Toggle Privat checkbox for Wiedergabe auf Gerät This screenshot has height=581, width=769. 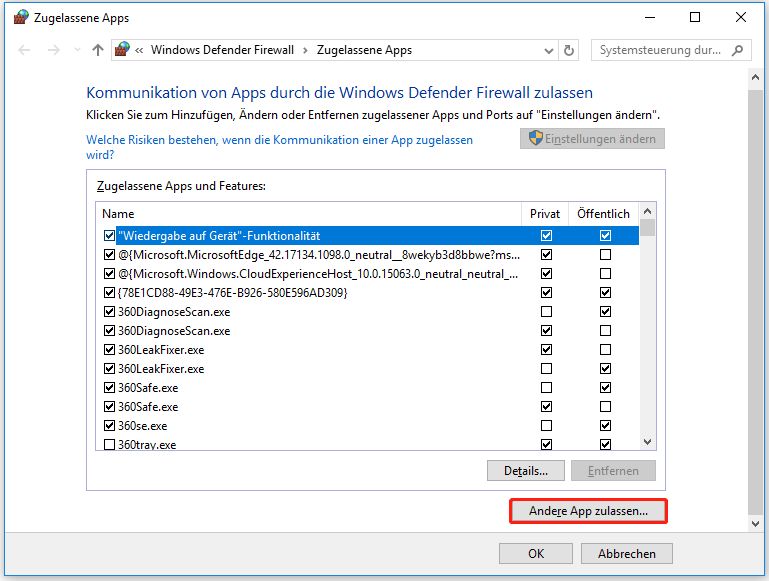(546, 235)
